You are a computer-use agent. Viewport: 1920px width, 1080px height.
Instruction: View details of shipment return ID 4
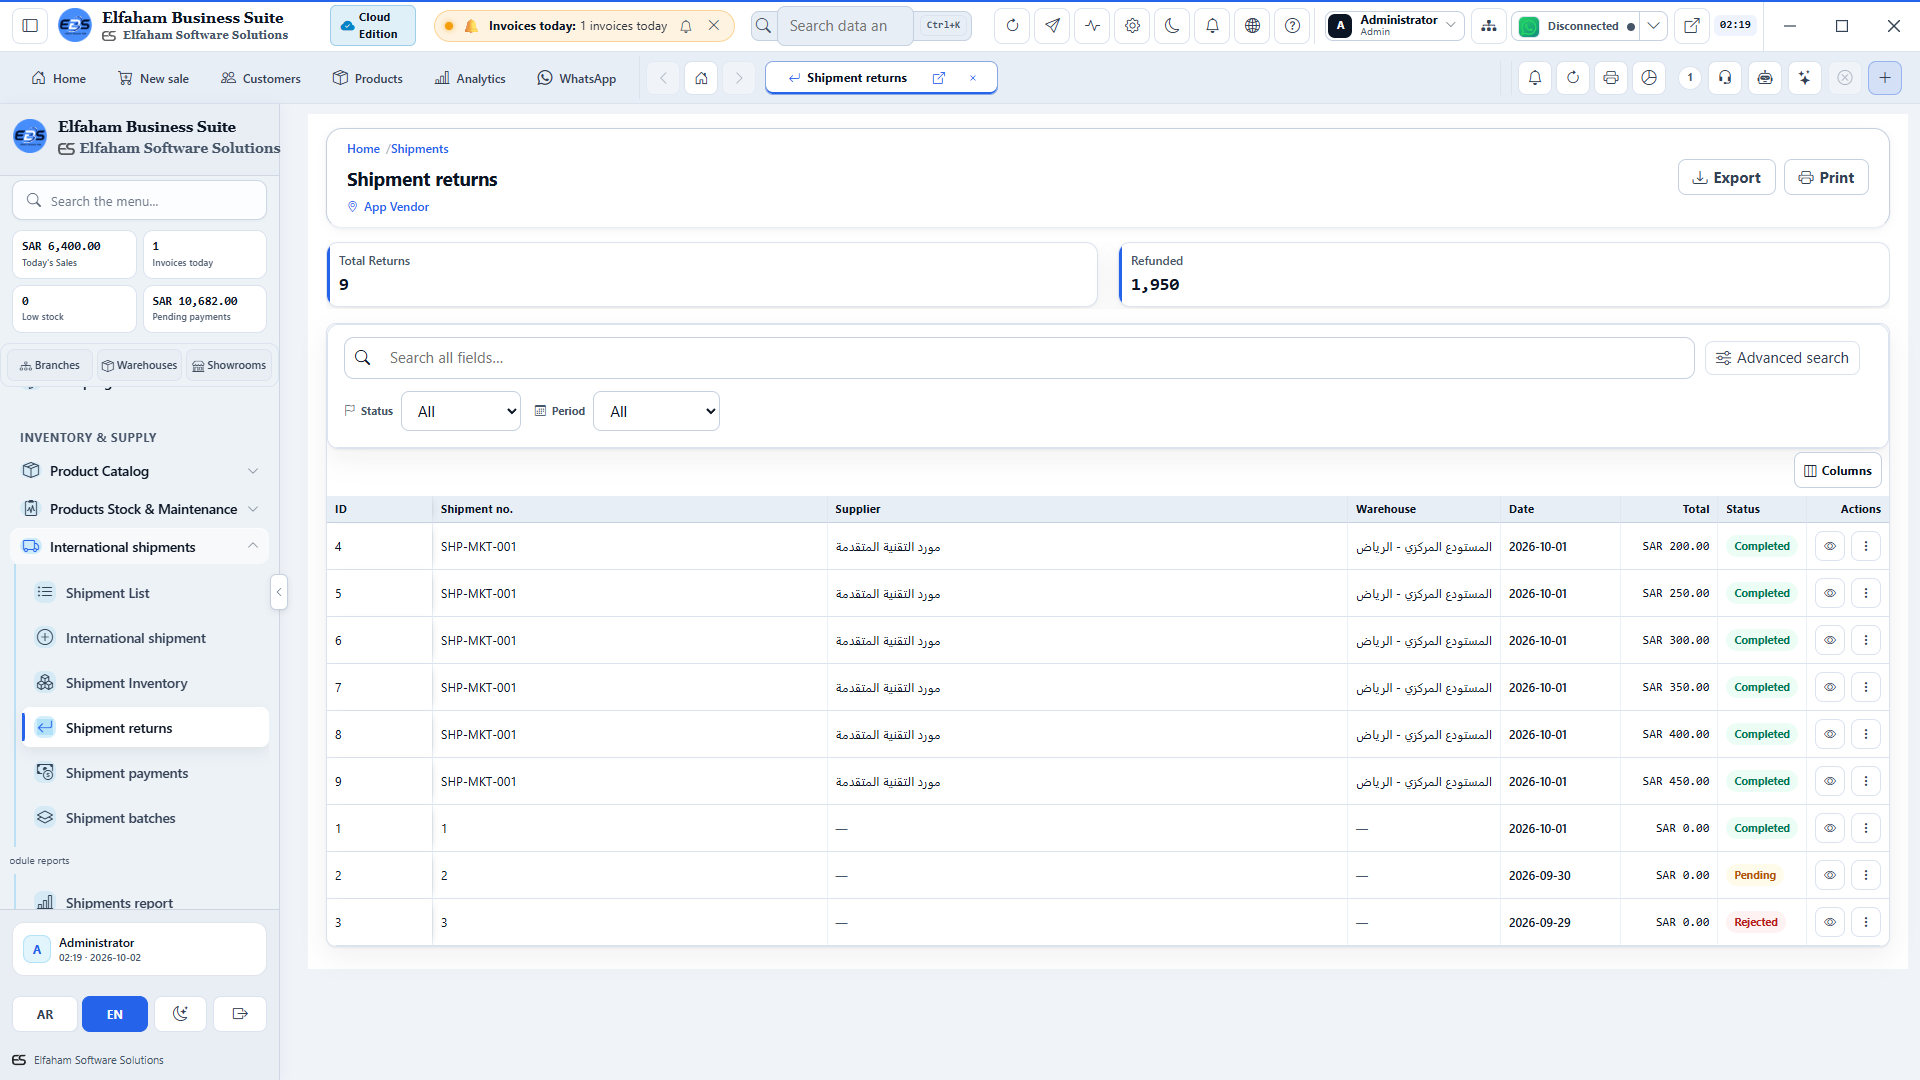pyautogui.click(x=1829, y=546)
